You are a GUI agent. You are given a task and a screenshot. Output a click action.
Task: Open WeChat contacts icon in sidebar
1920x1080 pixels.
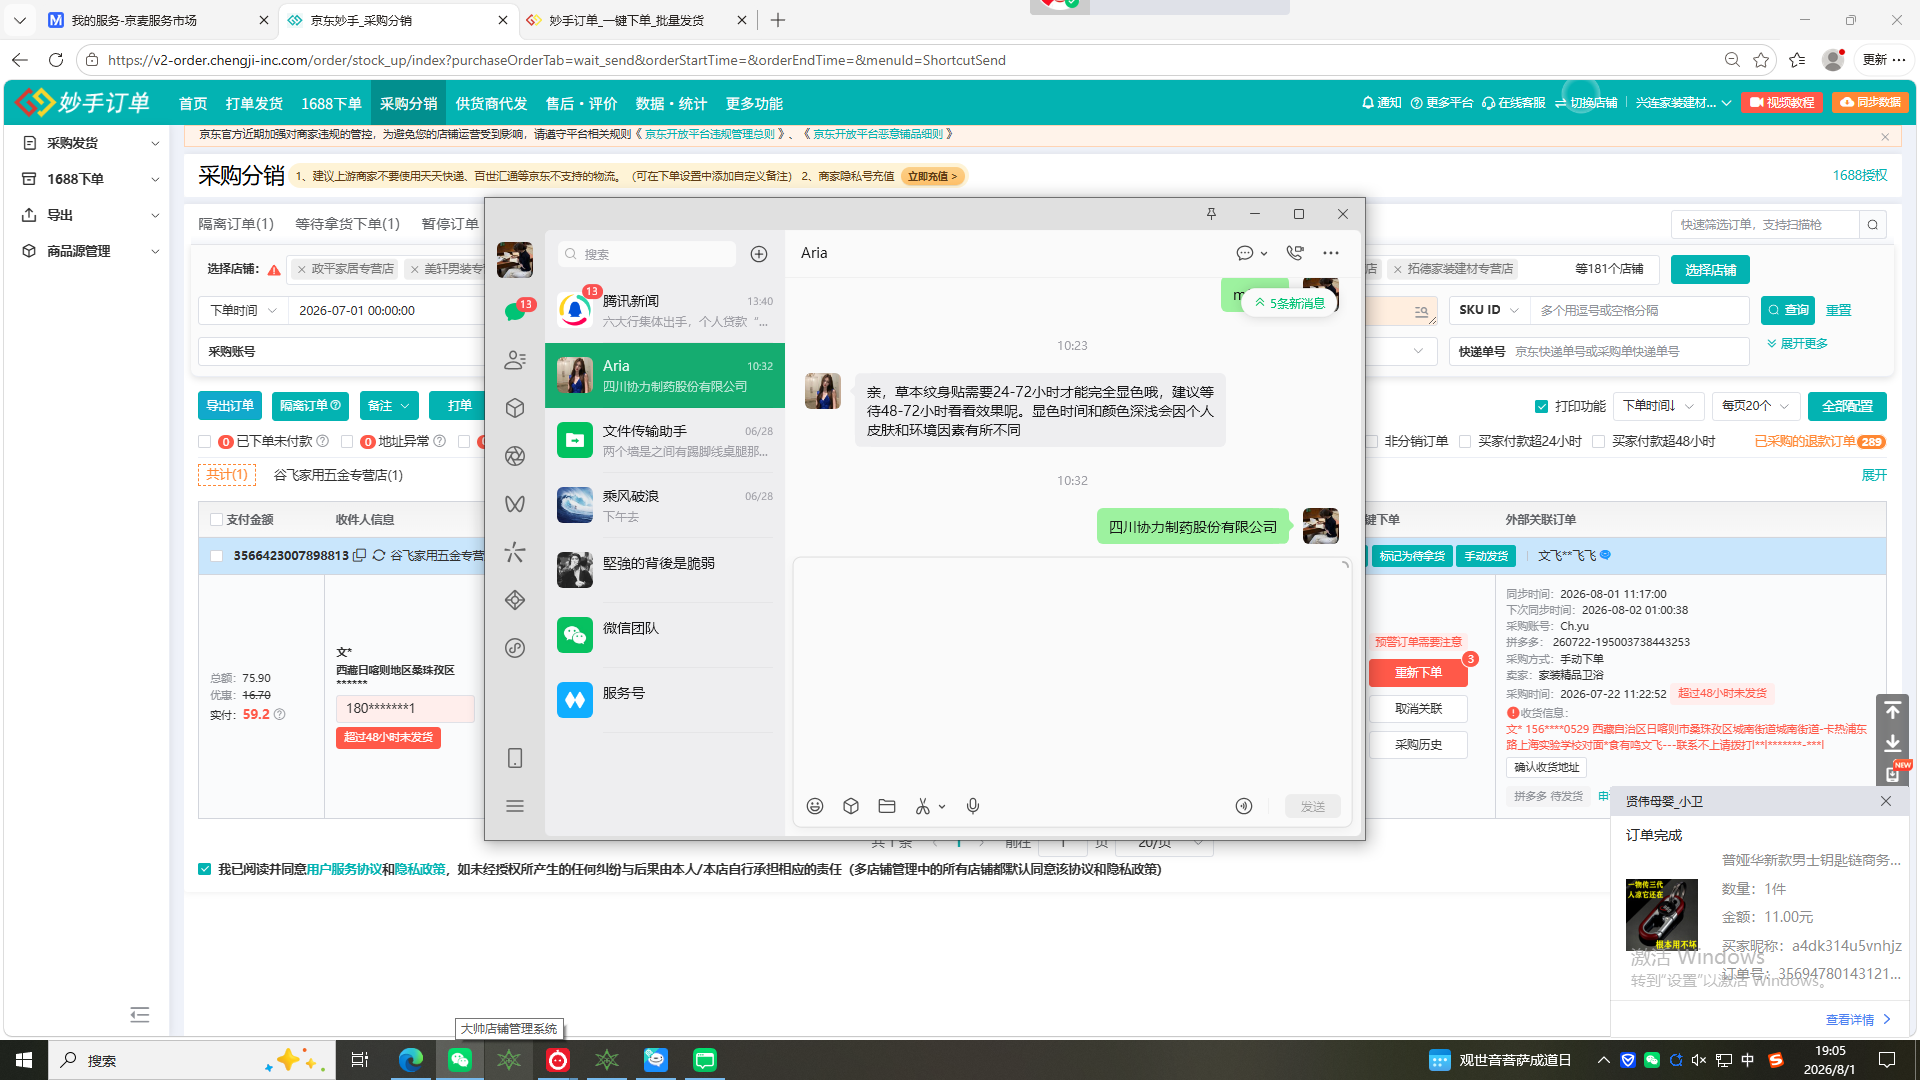coord(515,360)
